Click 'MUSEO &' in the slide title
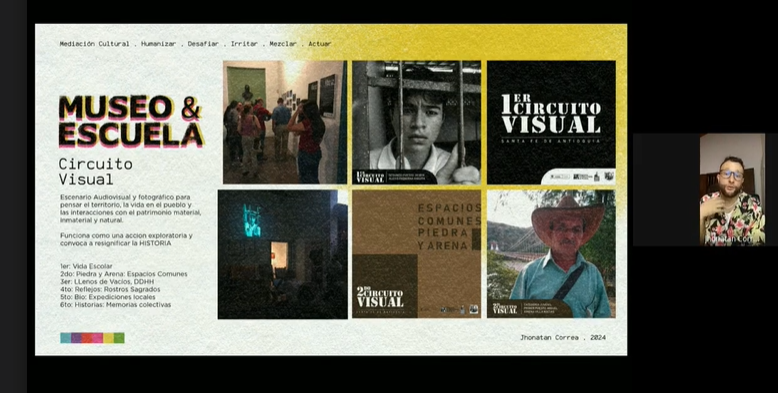This screenshot has width=778, height=393. (130, 108)
